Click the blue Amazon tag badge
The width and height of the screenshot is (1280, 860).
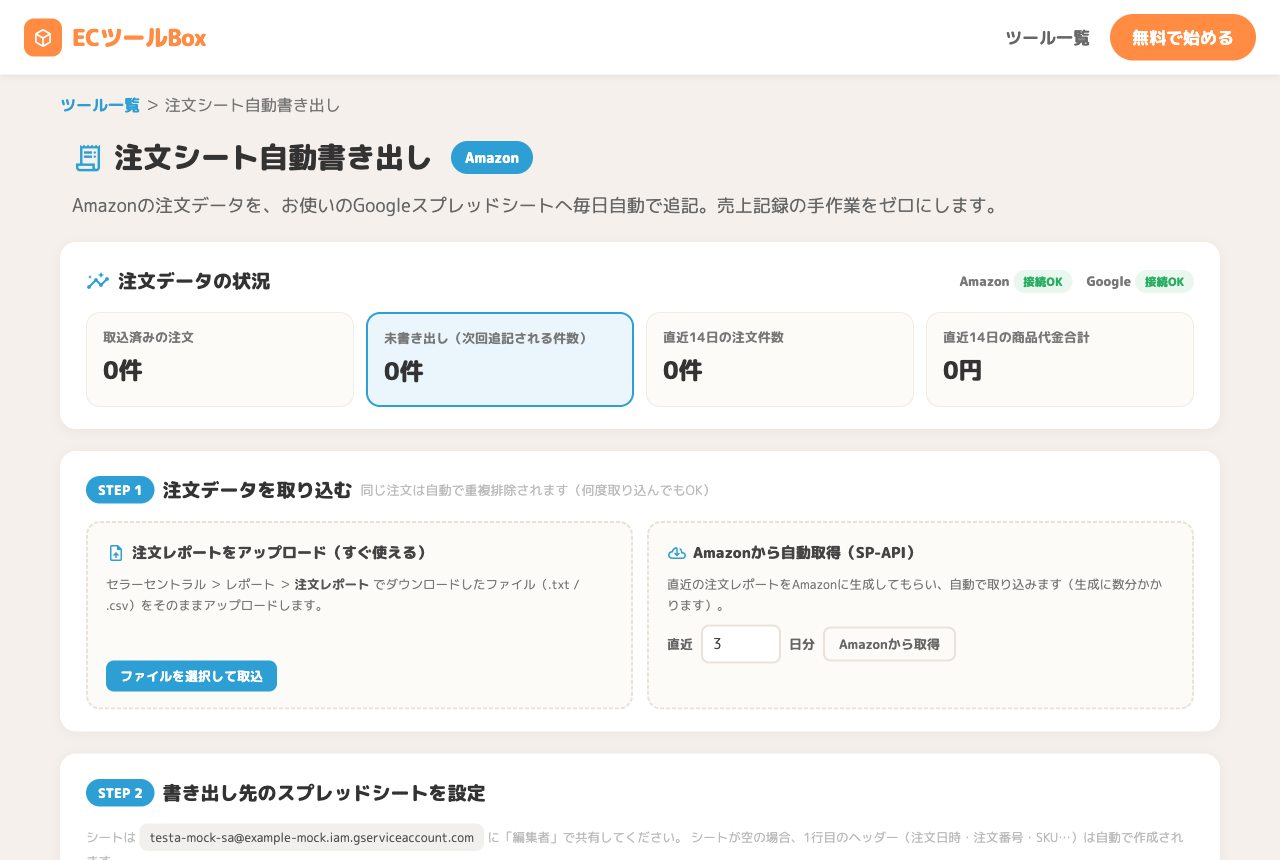492,158
